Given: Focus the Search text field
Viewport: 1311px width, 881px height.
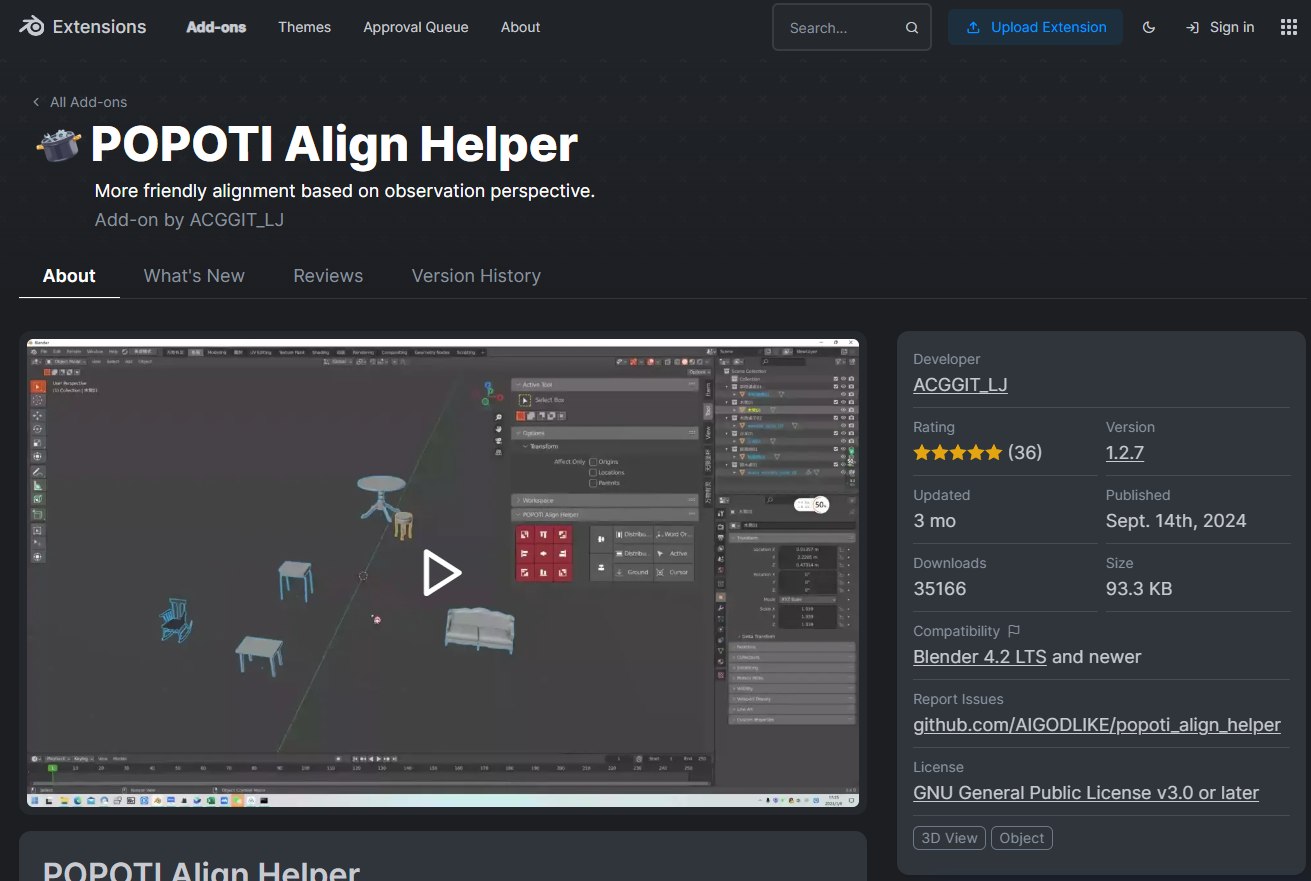Looking at the screenshot, I should (851, 28).
